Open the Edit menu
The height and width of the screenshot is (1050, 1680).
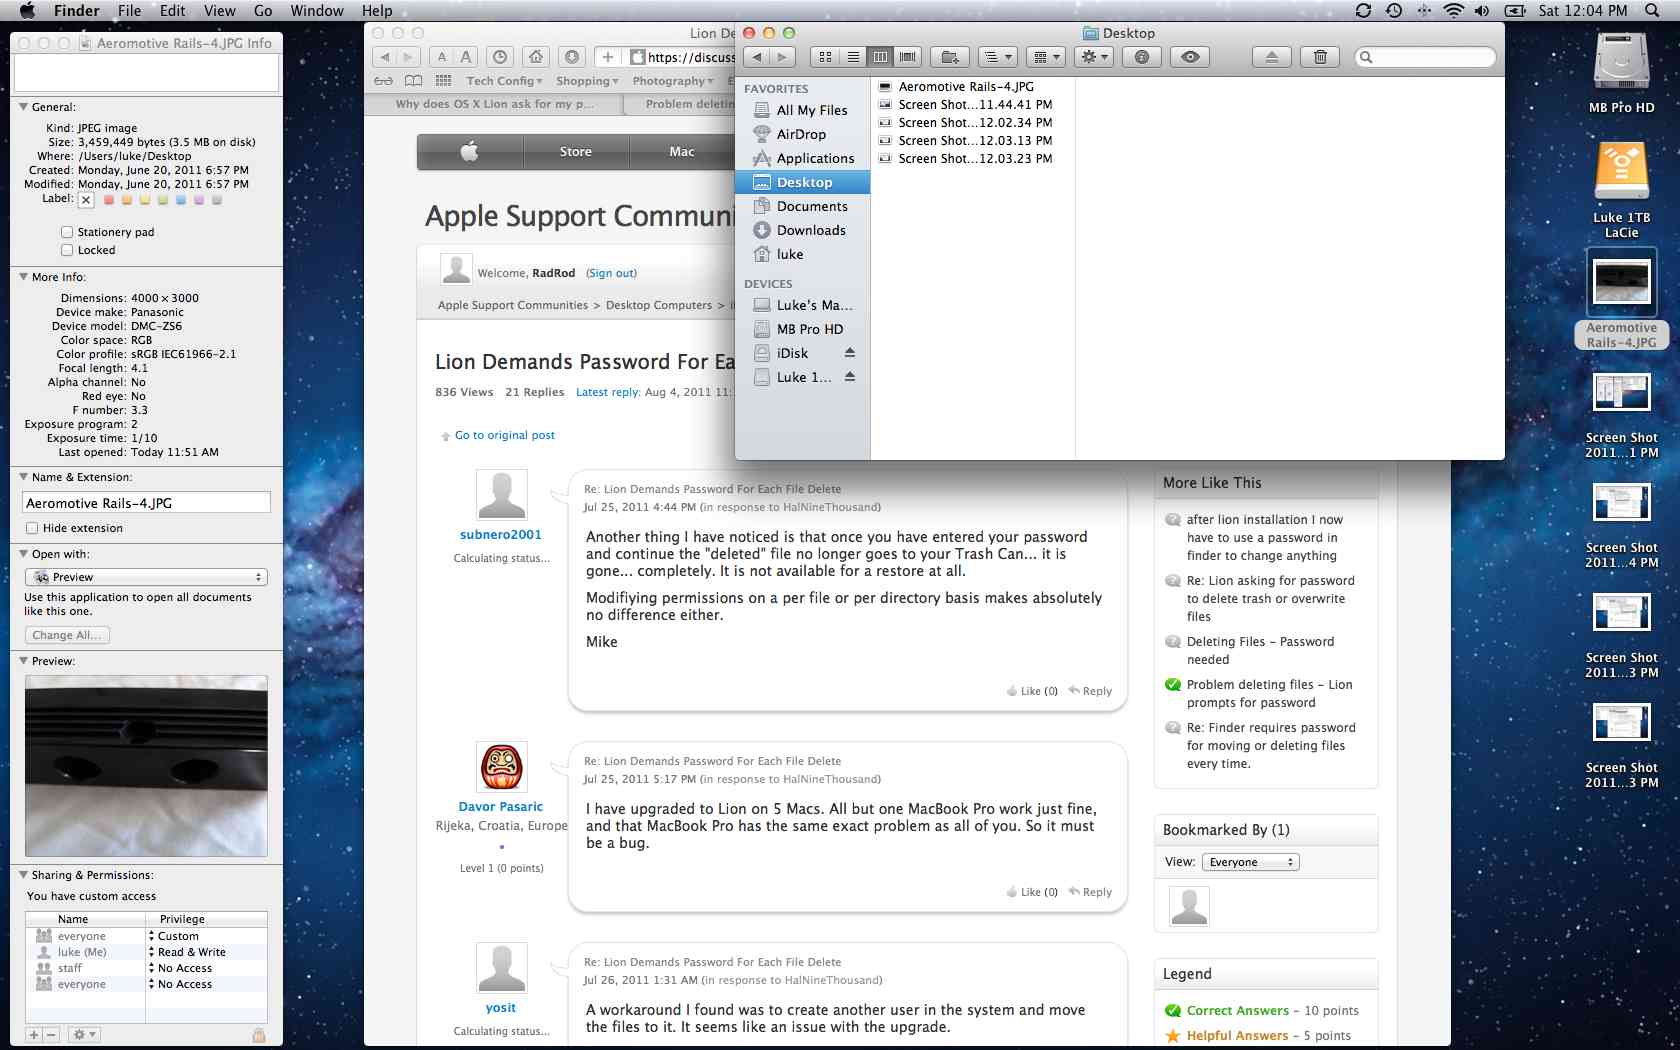(172, 11)
